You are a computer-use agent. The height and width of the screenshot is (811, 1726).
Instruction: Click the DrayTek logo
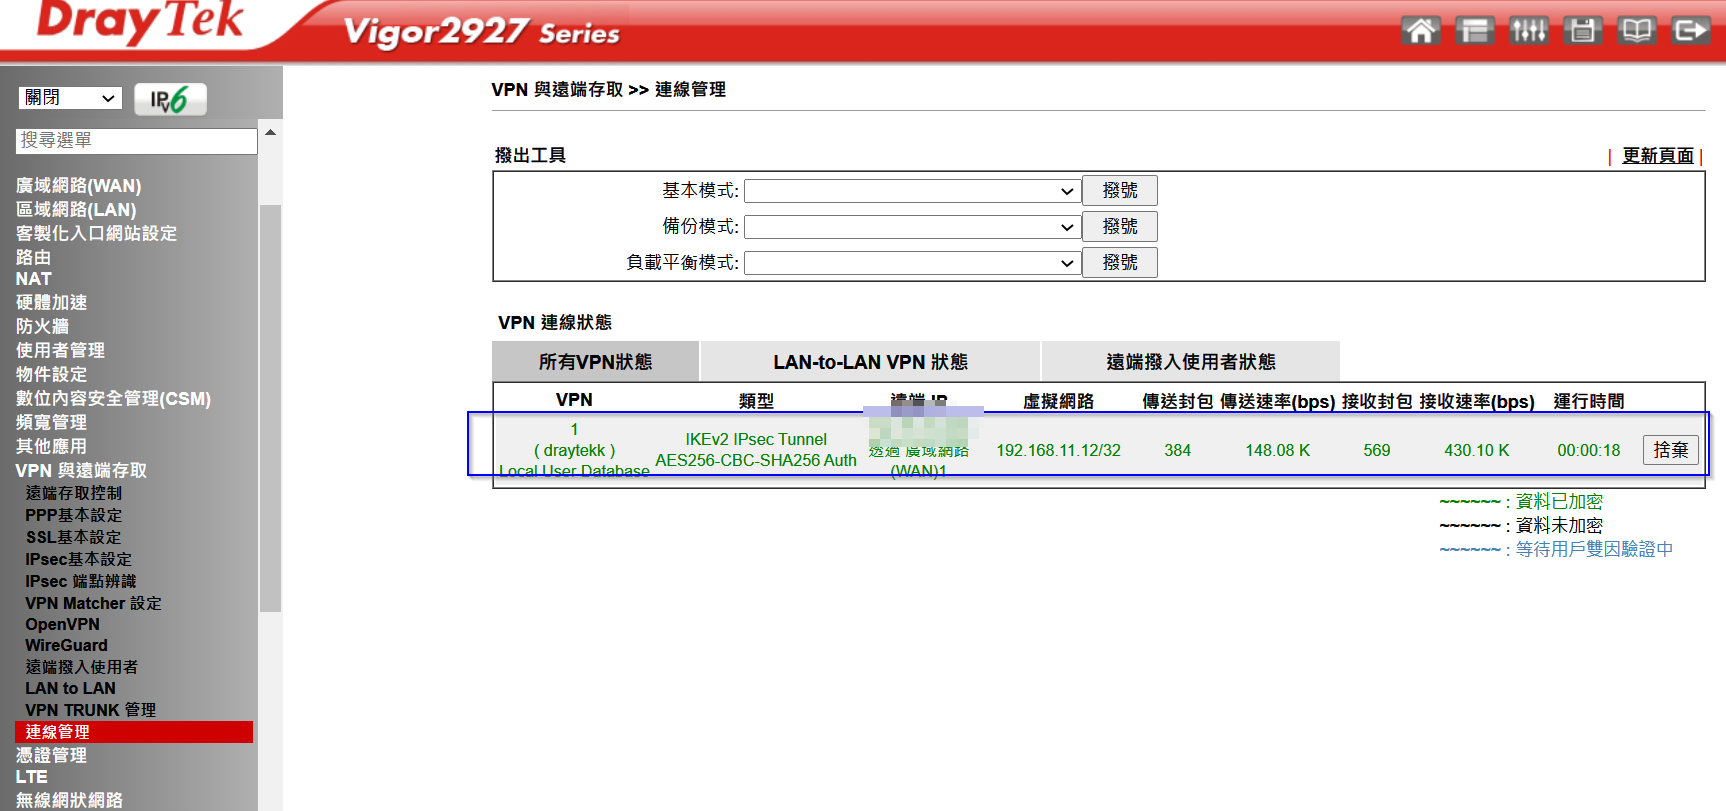[x=140, y=22]
